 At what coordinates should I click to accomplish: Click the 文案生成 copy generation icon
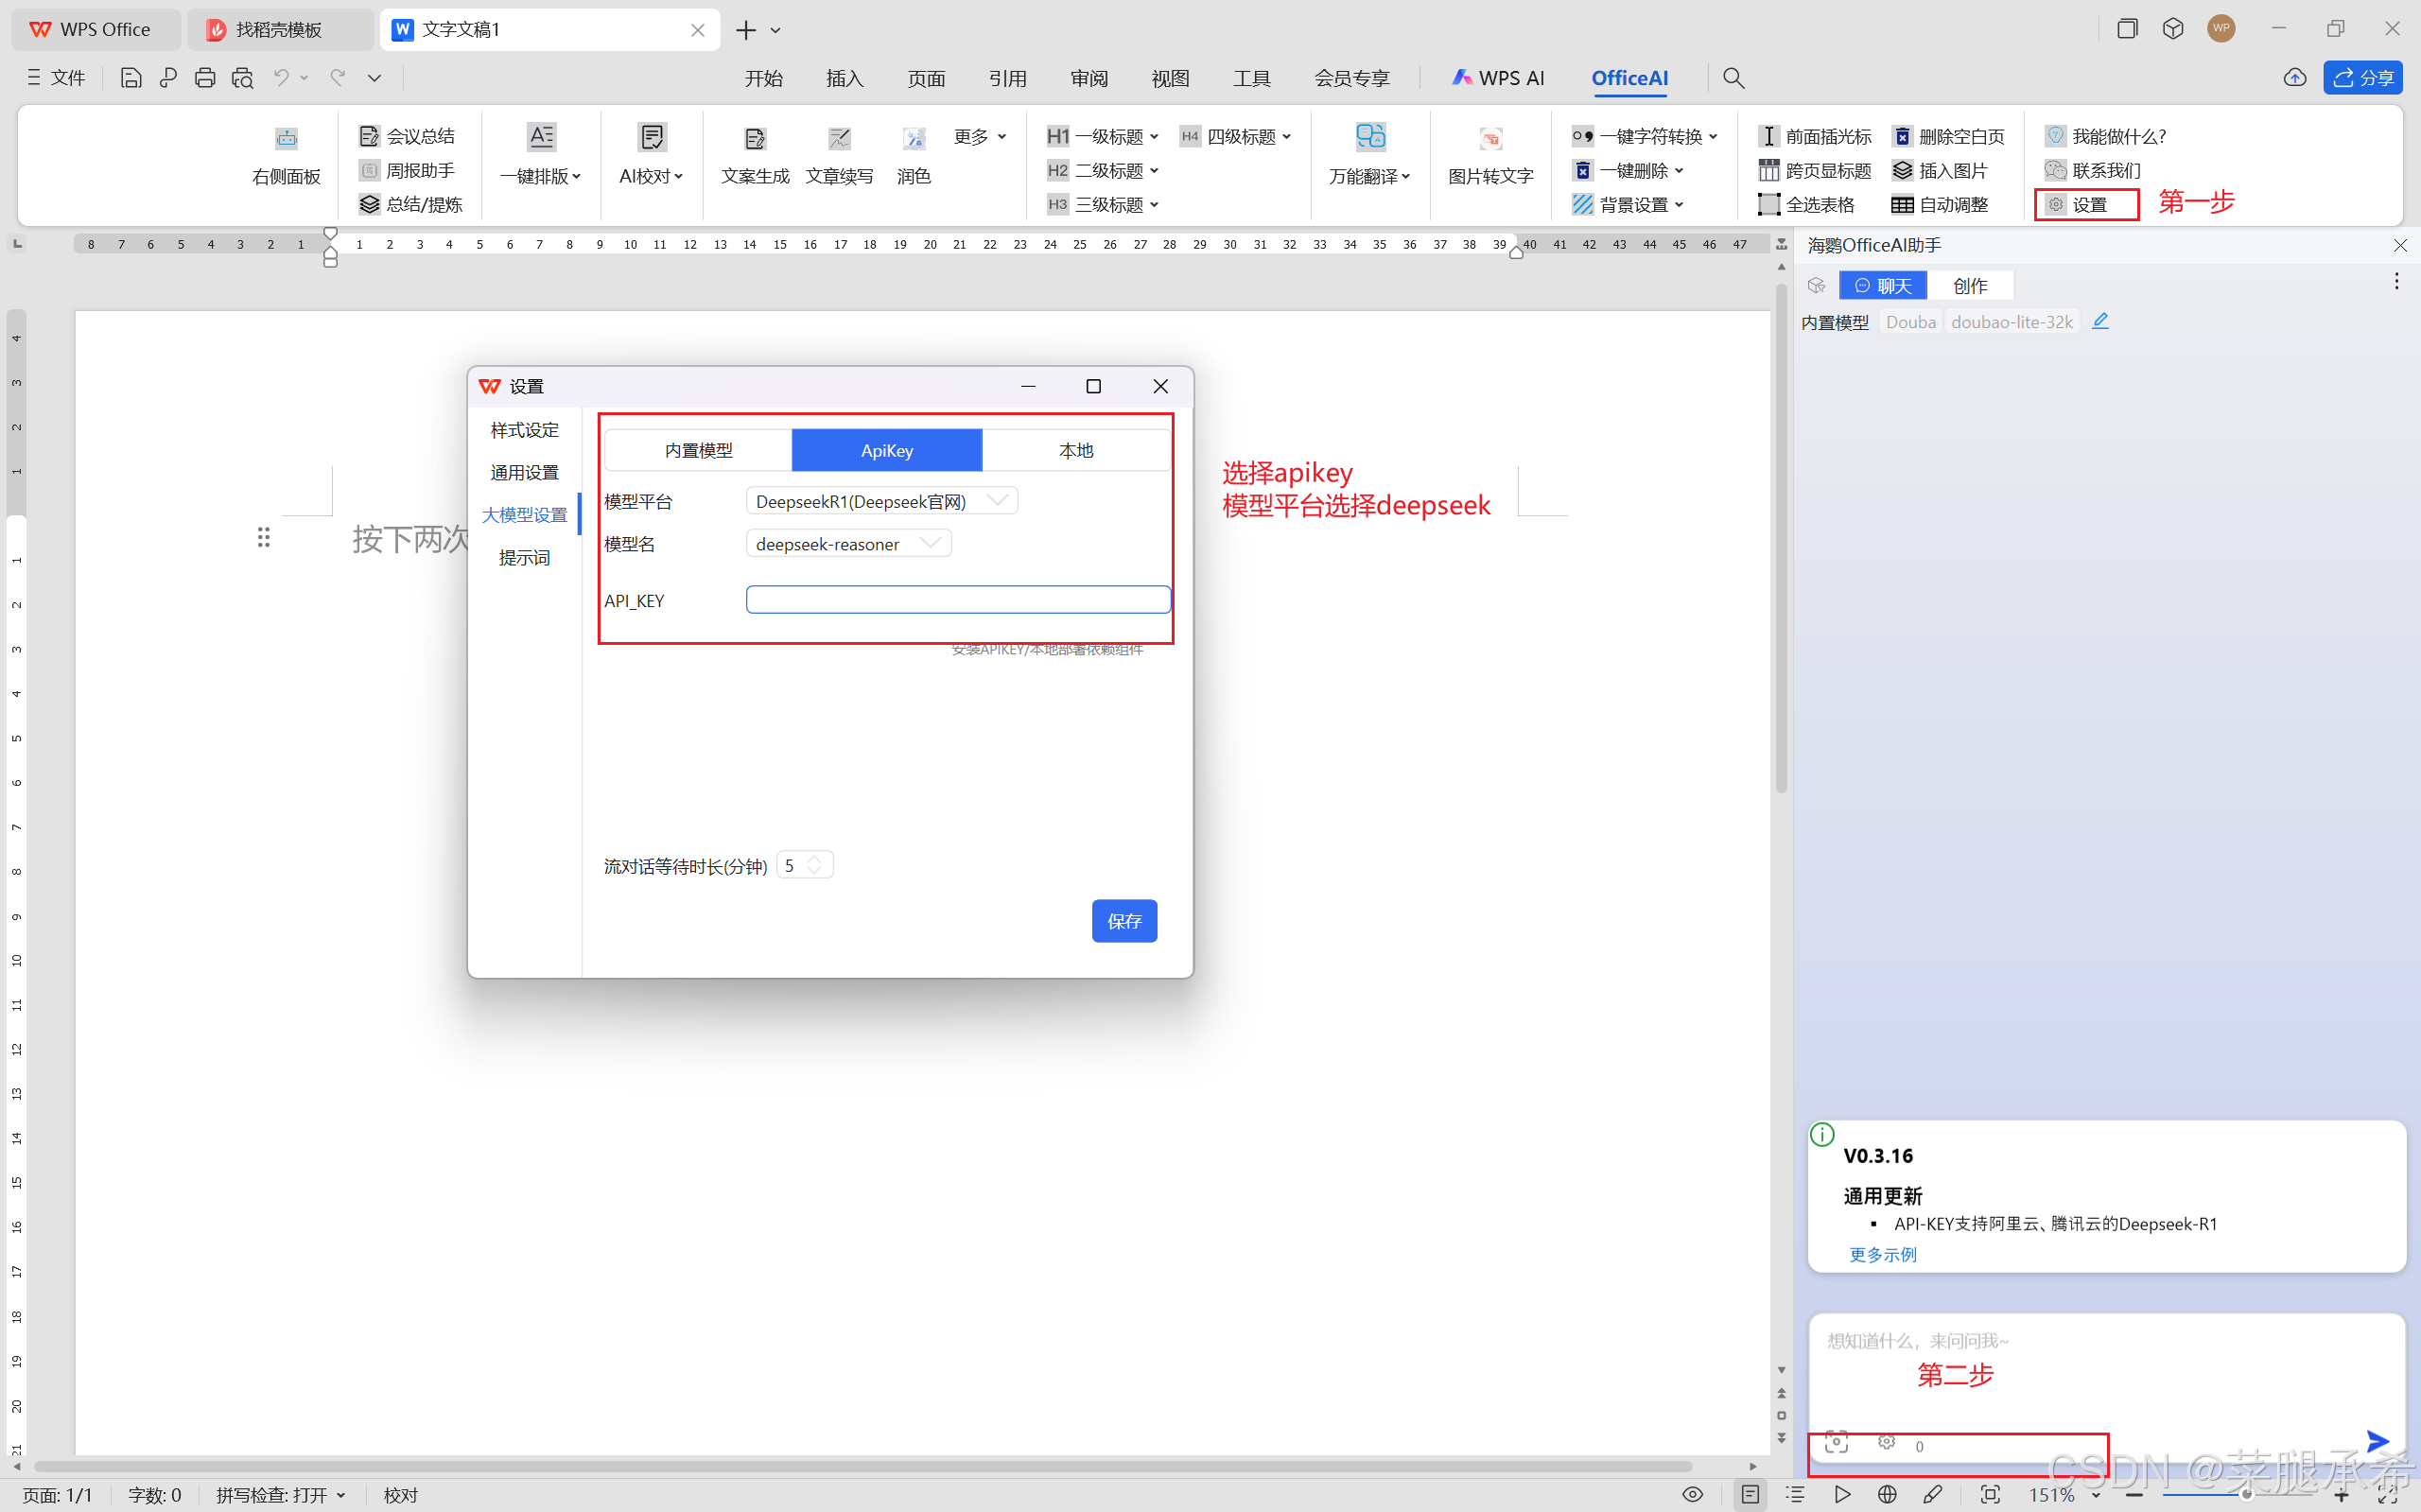755,139
